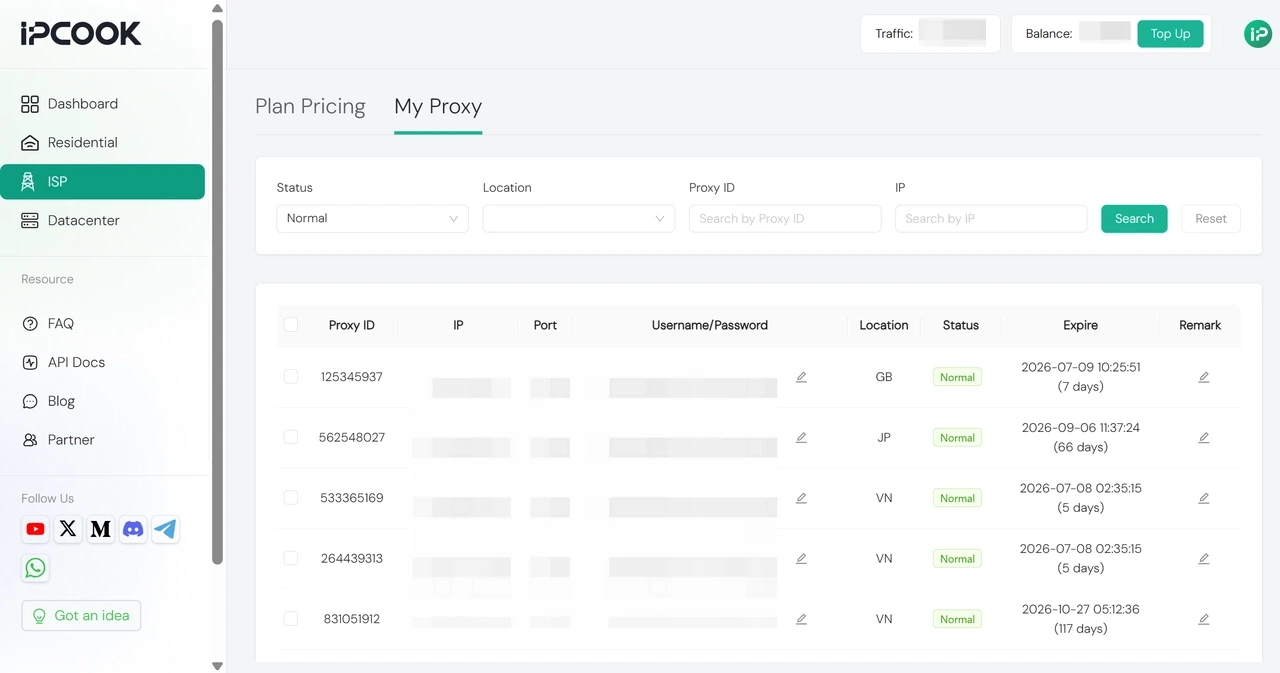Click the sidebar scroll up arrow
This screenshot has height=673, width=1280.
click(x=217, y=8)
